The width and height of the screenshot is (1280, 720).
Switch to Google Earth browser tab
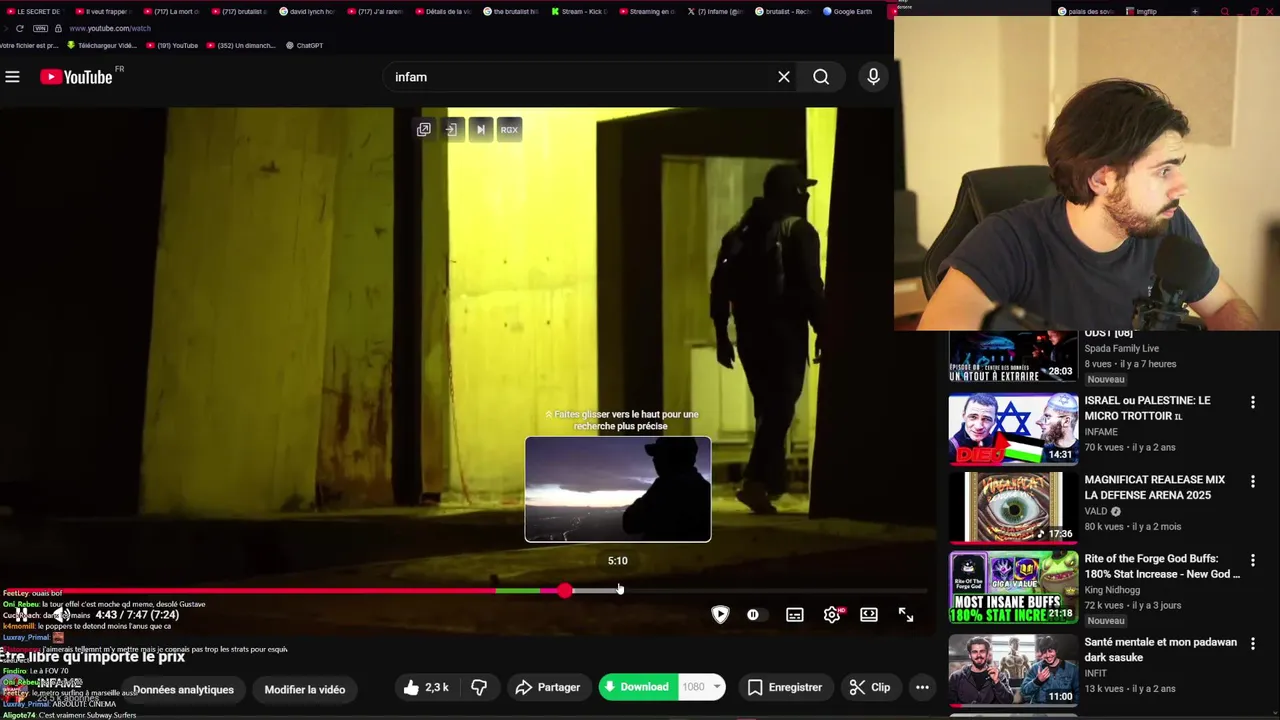click(848, 12)
